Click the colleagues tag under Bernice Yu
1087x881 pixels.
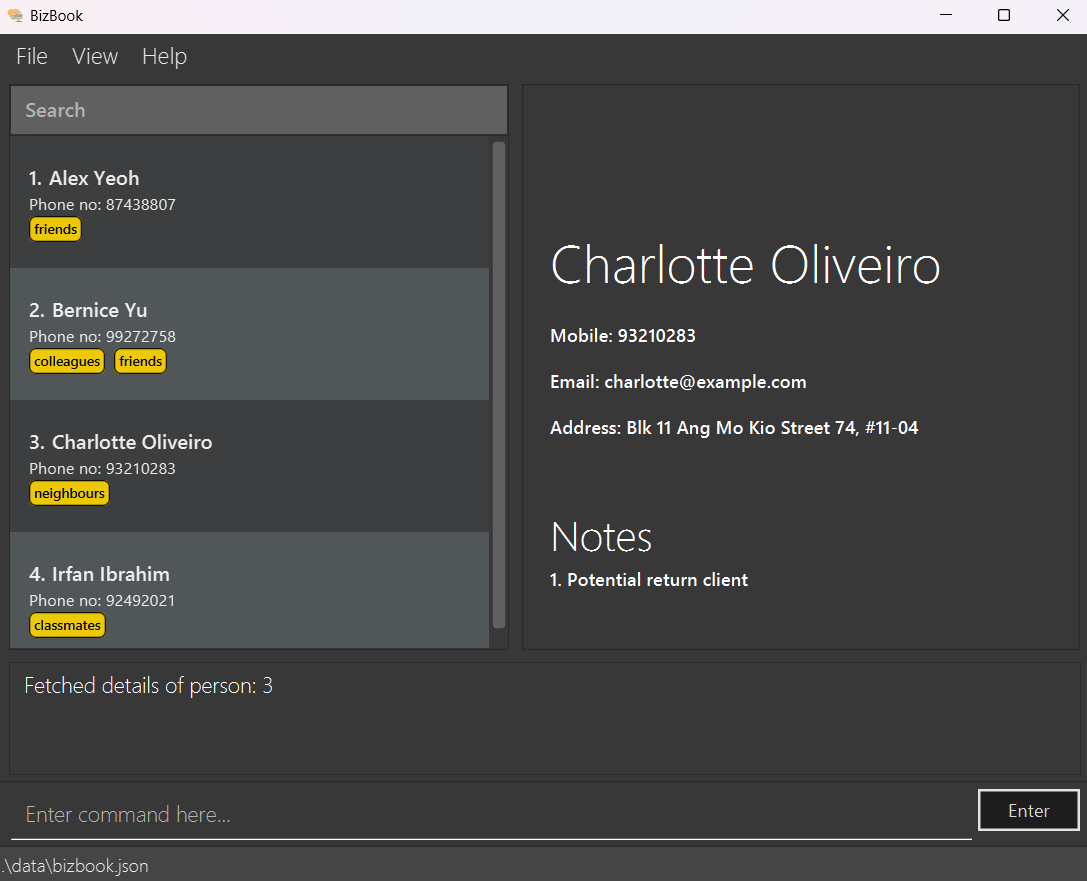click(x=67, y=361)
